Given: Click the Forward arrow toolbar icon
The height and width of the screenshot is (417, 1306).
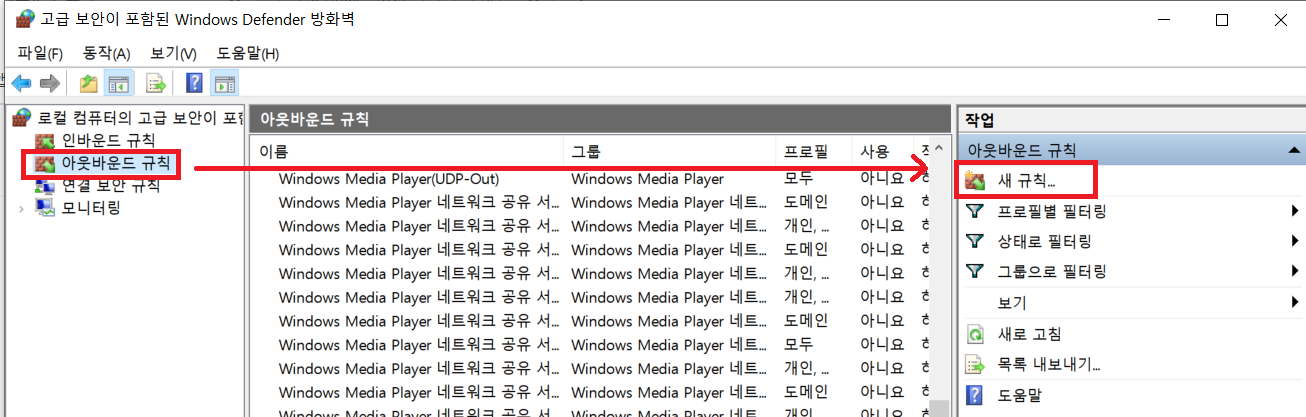Looking at the screenshot, I should [x=49, y=84].
